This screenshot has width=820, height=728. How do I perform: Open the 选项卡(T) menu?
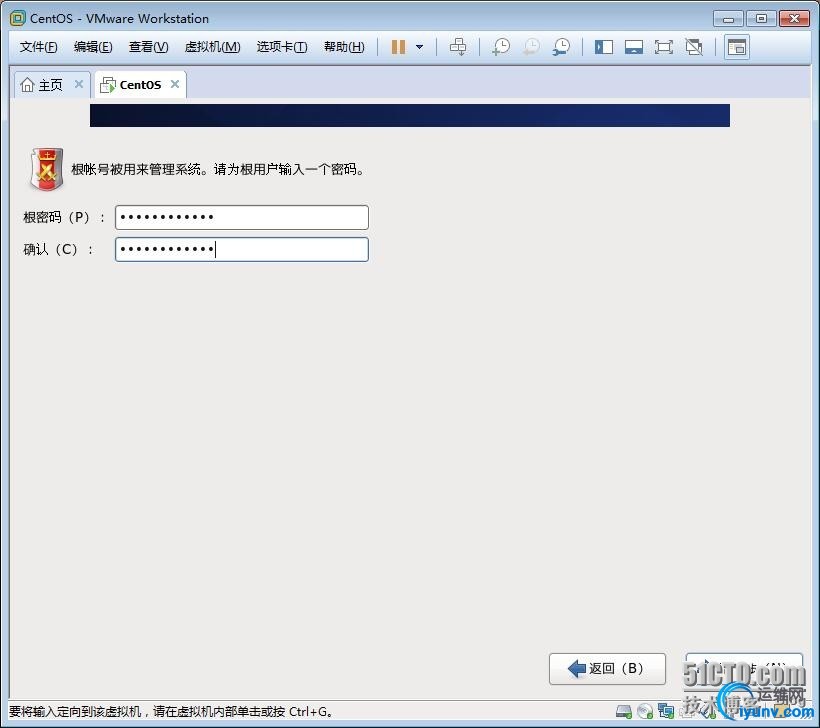coord(282,47)
